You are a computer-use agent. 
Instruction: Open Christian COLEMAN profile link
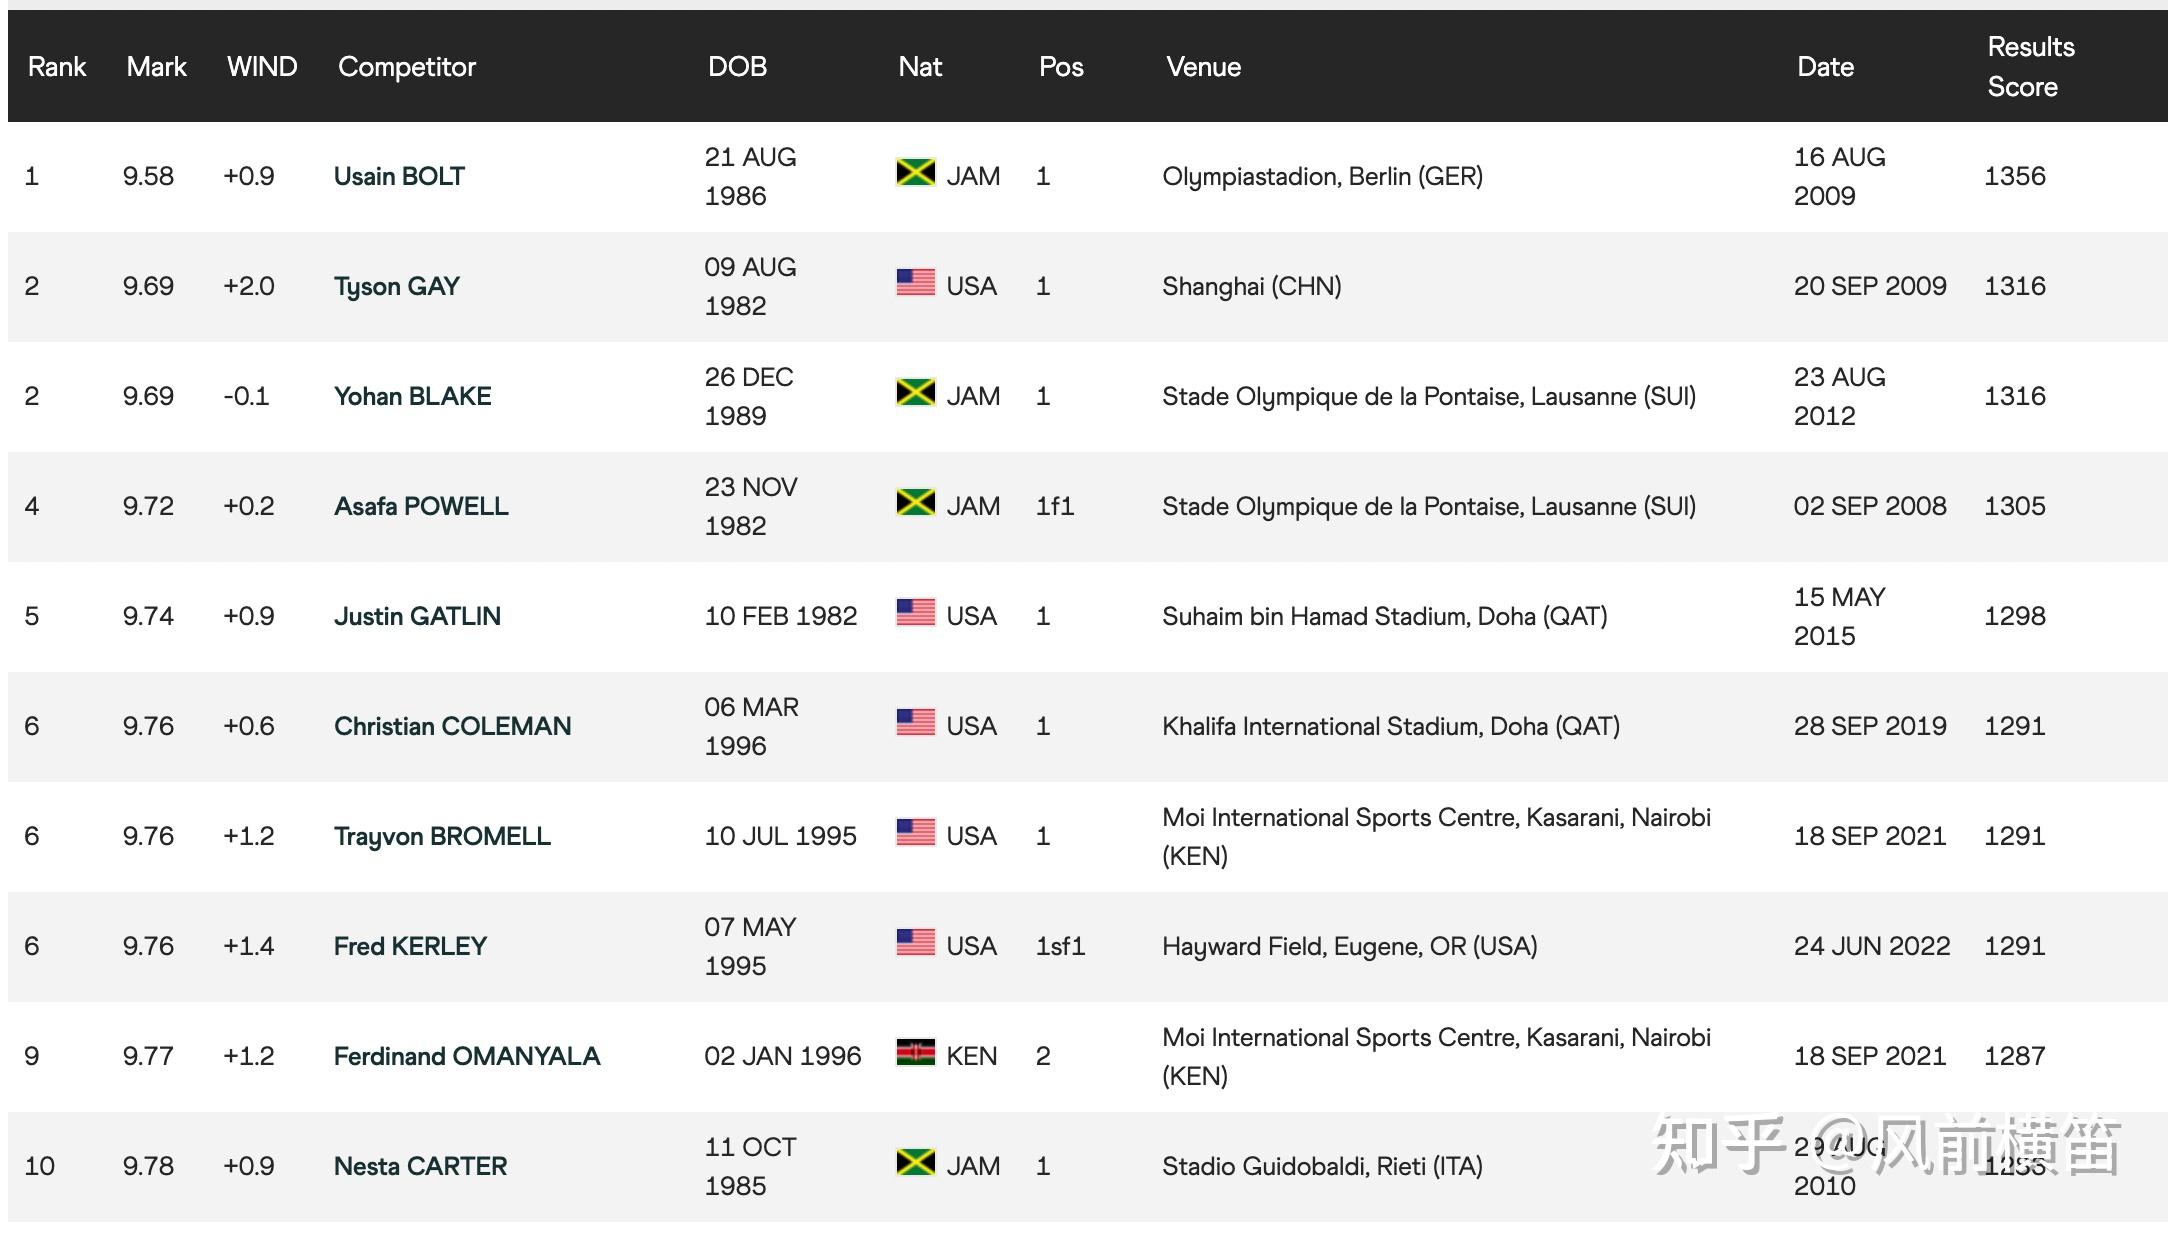click(452, 727)
